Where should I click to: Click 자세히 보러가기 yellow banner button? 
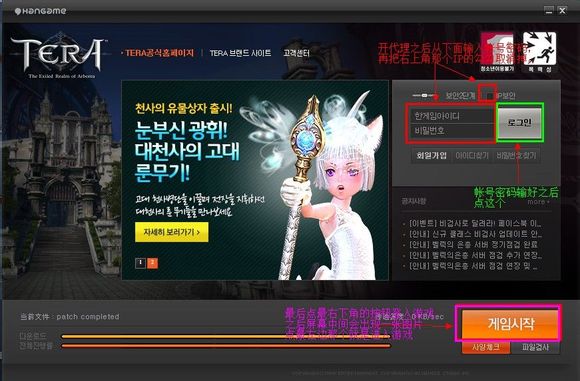point(172,232)
